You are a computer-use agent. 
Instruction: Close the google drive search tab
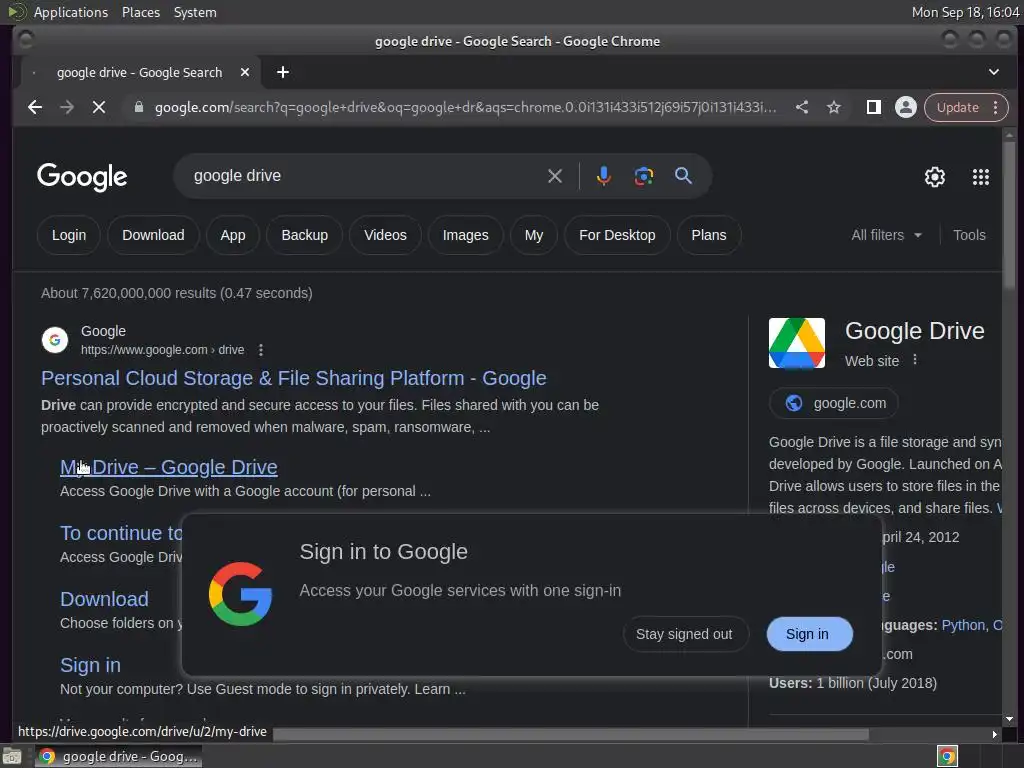[x=245, y=72]
